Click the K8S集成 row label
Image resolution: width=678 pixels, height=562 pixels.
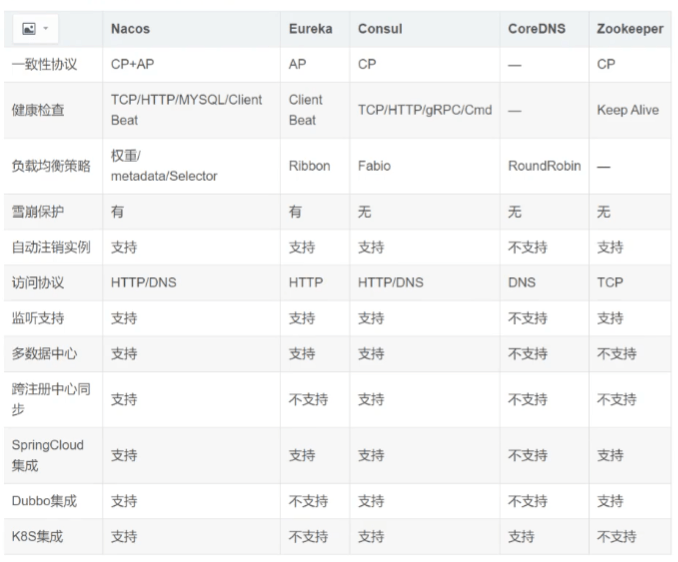(x=37, y=536)
